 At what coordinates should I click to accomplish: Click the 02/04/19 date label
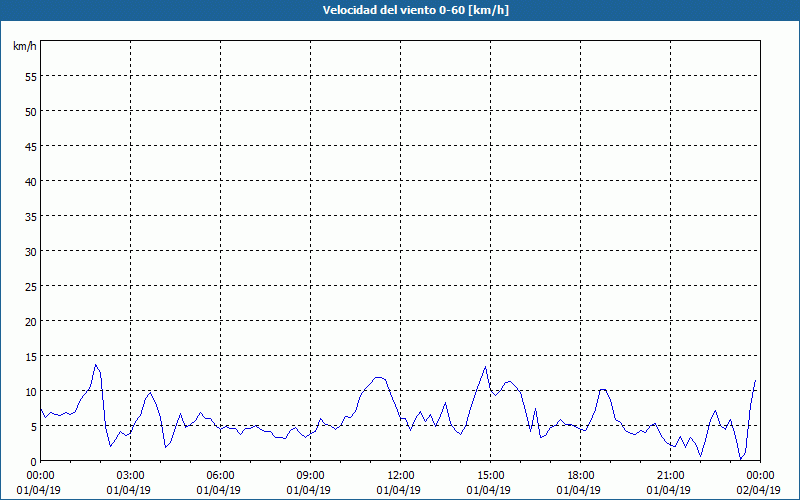(x=758, y=490)
